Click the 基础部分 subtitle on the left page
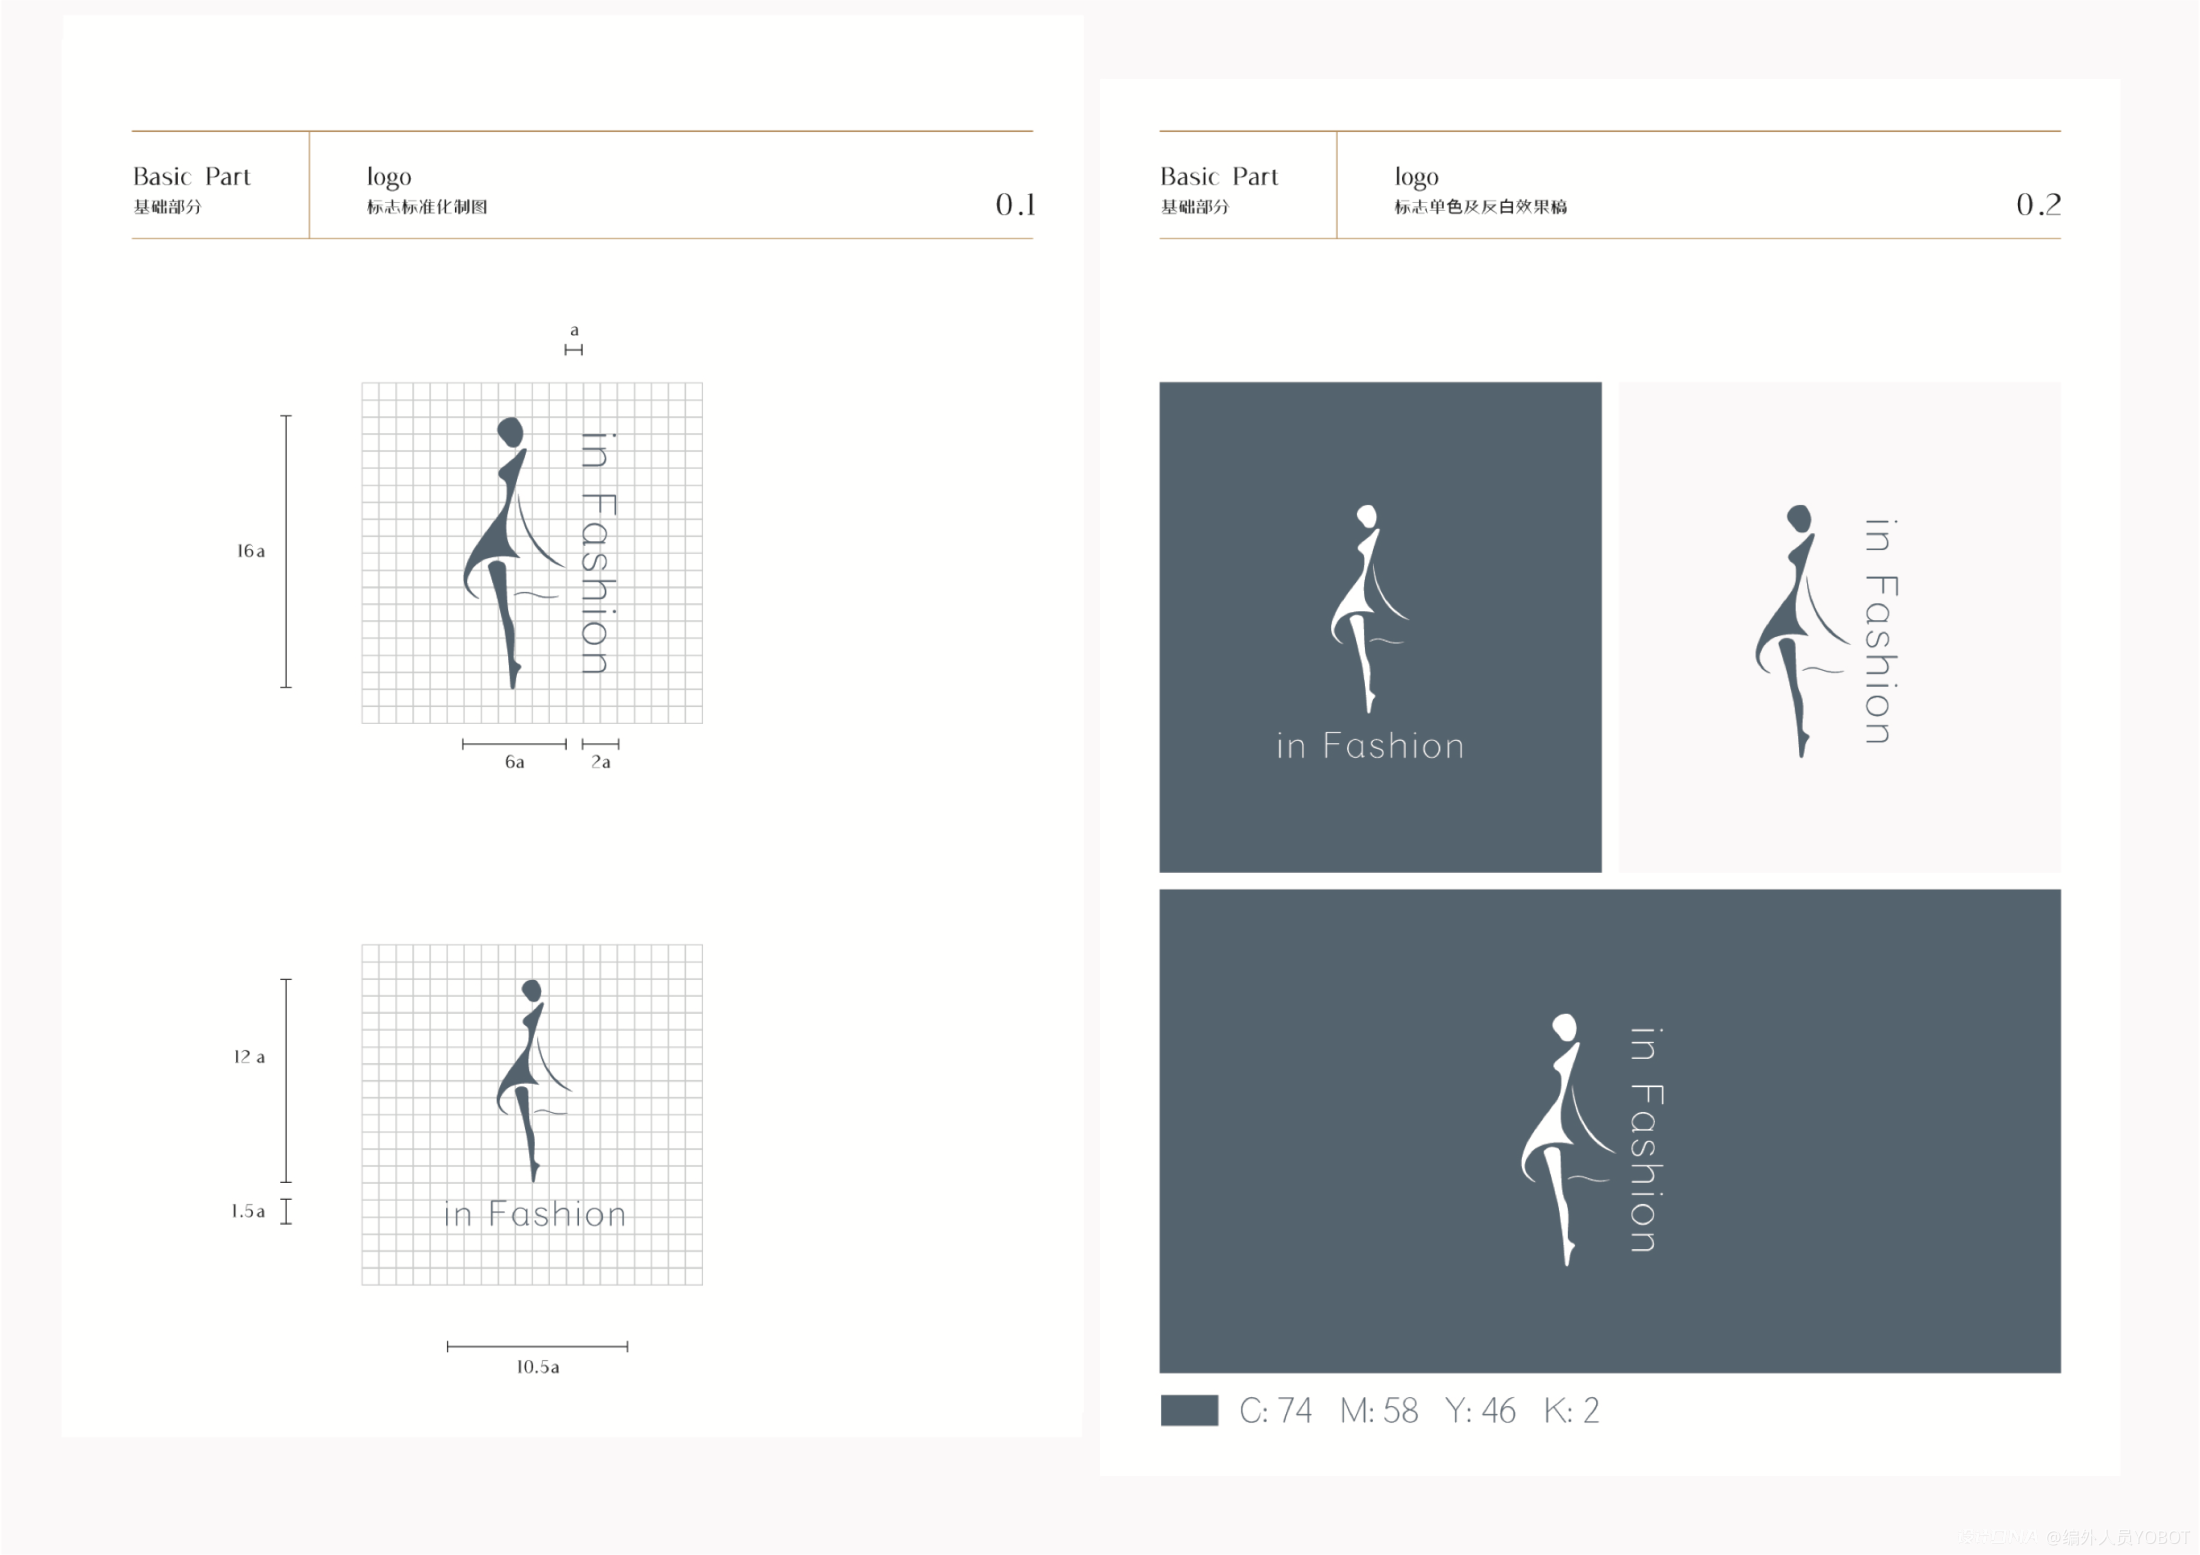Viewport: 2200px width, 1555px height. (167, 207)
